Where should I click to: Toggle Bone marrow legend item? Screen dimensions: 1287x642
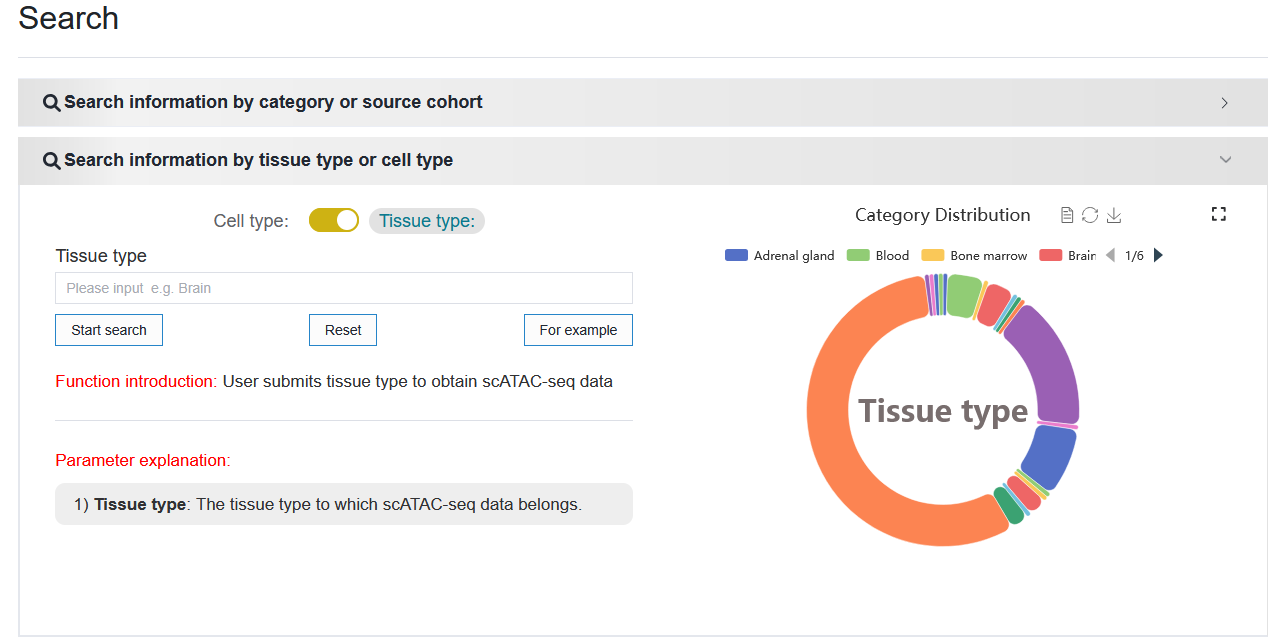[974, 255]
